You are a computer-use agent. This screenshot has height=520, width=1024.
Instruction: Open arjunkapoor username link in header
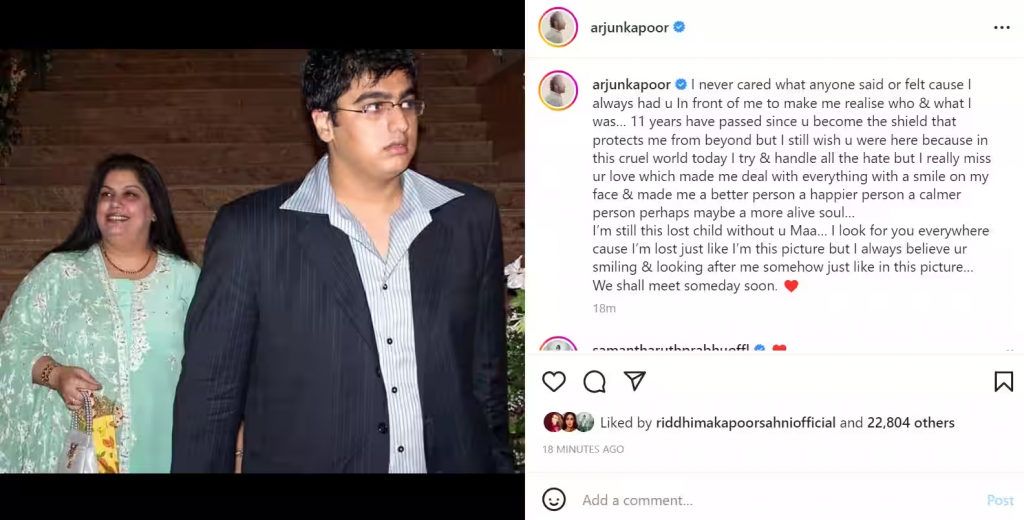630,28
